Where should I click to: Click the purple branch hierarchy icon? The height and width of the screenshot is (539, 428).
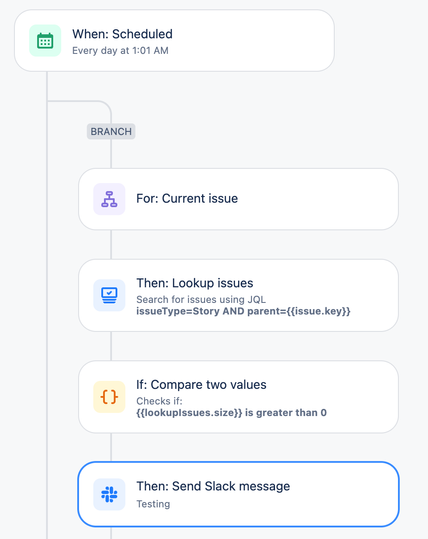[109, 199]
